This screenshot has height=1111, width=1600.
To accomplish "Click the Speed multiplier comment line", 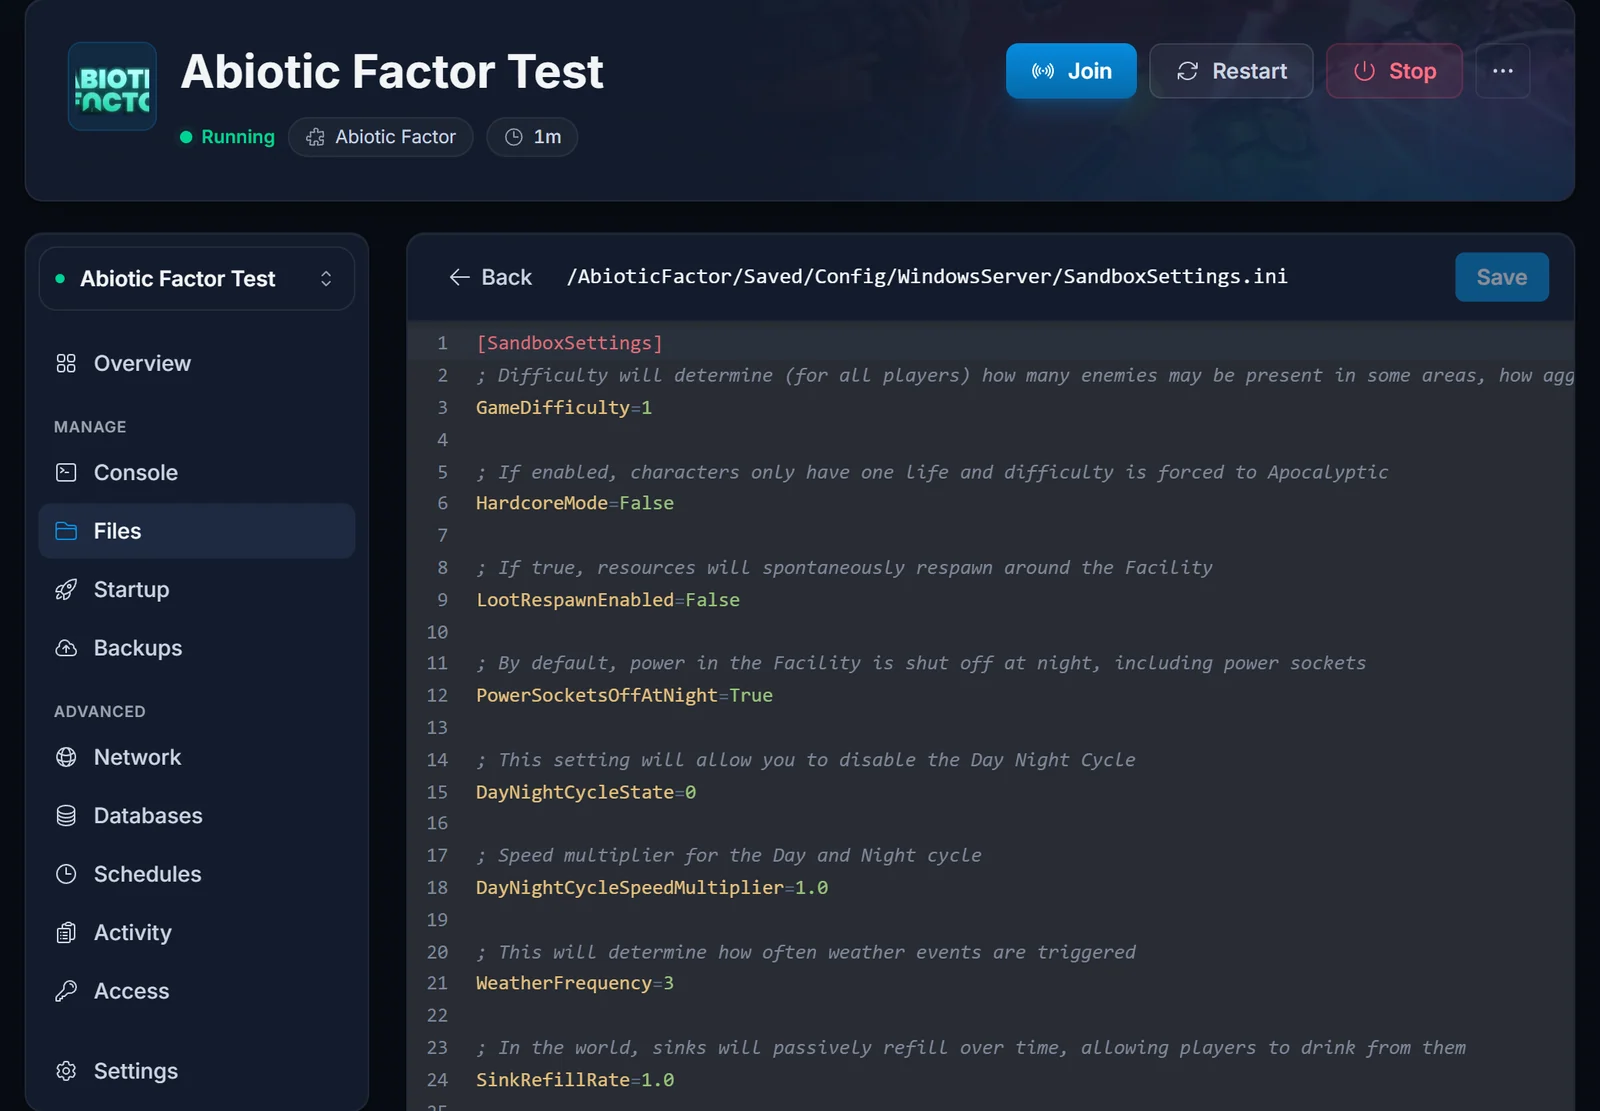I will (x=729, y=855).
